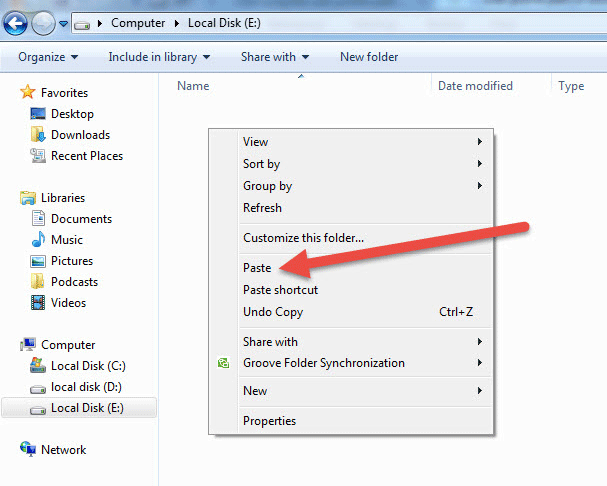The height and width of the screenshot is (486, 607).
Task: Click the Pictures library icon
Action: point(38,261)
